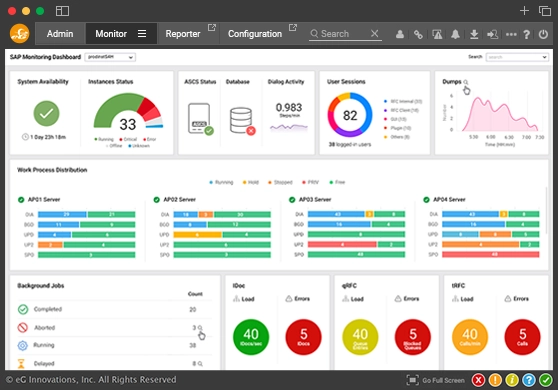This screenshot has width=558, height=390.
Task: Click the System Availability green check
Action: point(46,114)
